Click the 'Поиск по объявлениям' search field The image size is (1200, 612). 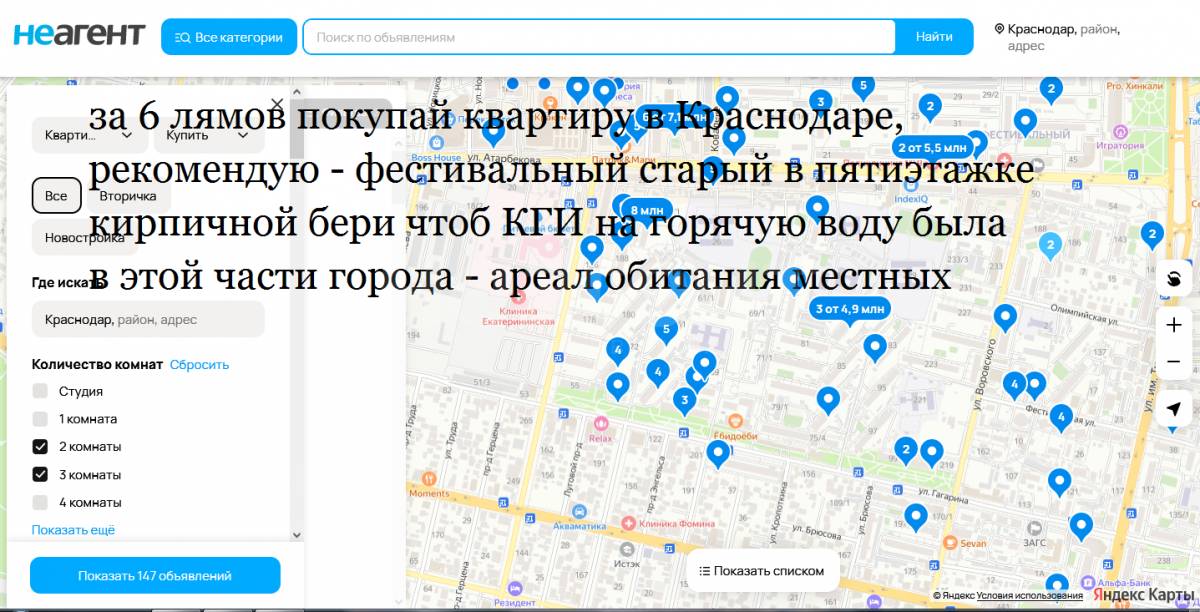point(600,36)
